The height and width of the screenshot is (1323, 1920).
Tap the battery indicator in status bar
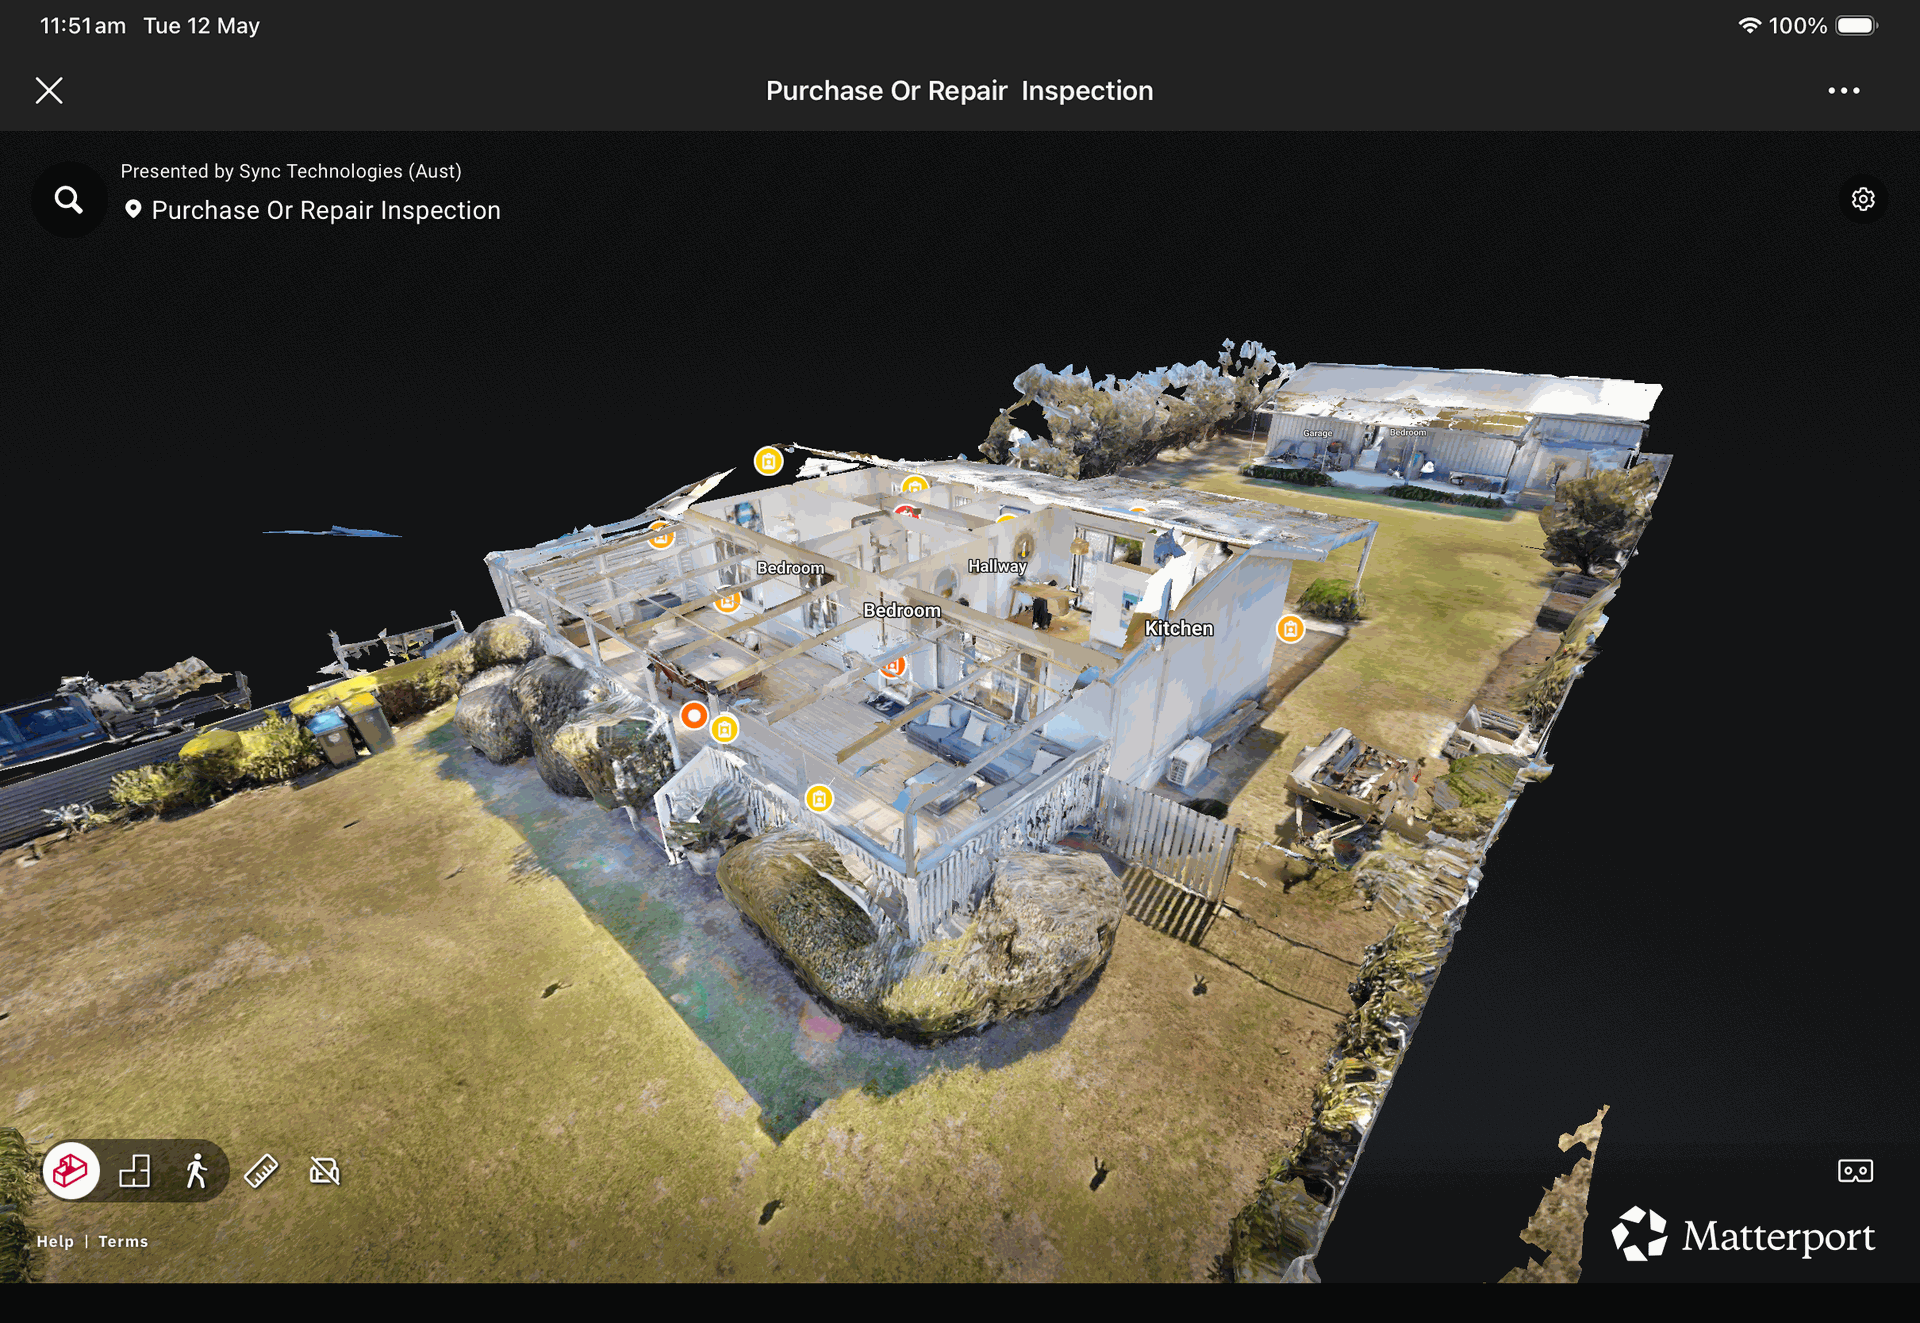1857,26
